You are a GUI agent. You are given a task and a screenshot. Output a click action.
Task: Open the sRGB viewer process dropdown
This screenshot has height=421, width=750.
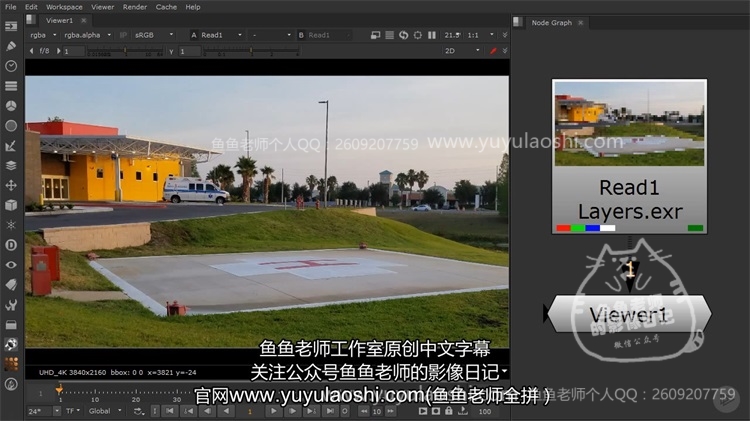154,35
